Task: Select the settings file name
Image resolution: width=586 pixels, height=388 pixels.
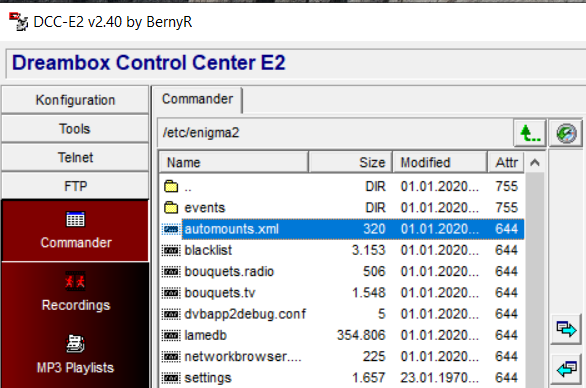Action: tap(208, 378)
